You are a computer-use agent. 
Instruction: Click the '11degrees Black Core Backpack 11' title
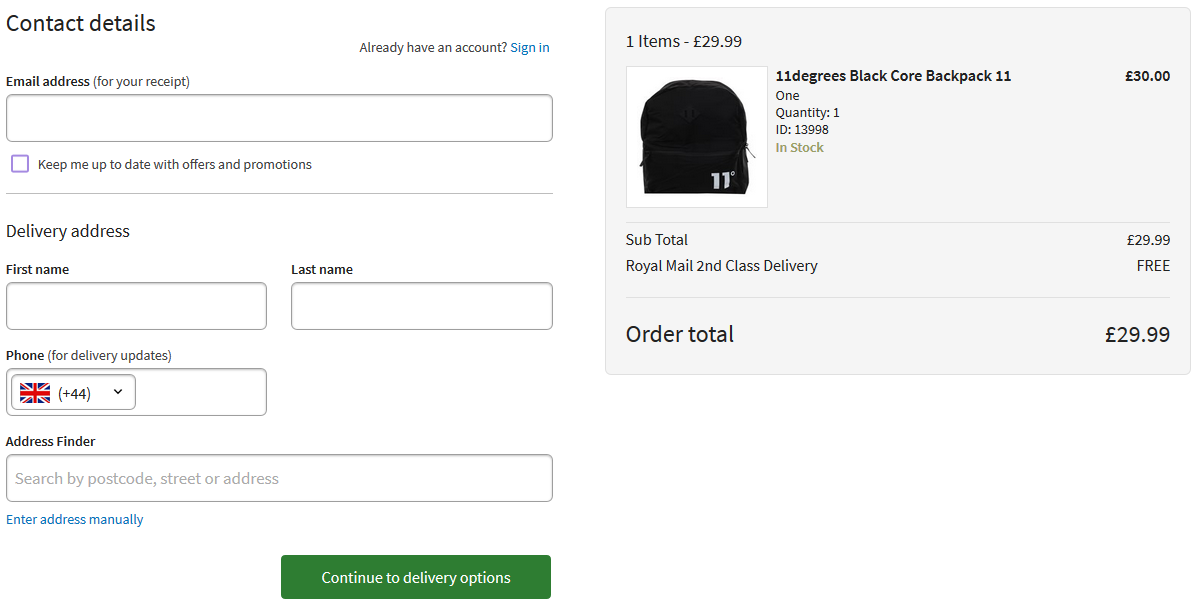(893, 76)
